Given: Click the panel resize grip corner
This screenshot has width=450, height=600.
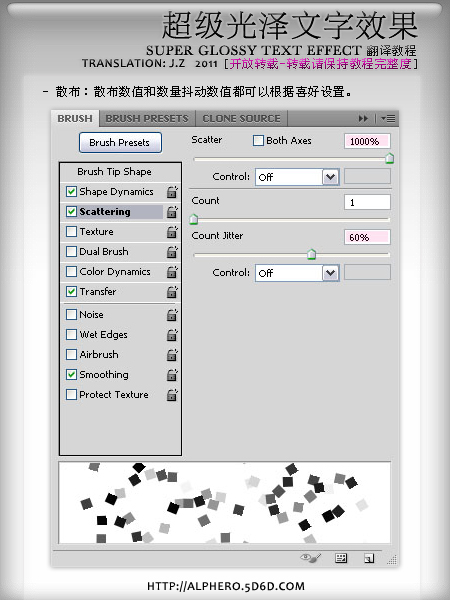Looking at the screenshot, I should [x=392, y=559].
